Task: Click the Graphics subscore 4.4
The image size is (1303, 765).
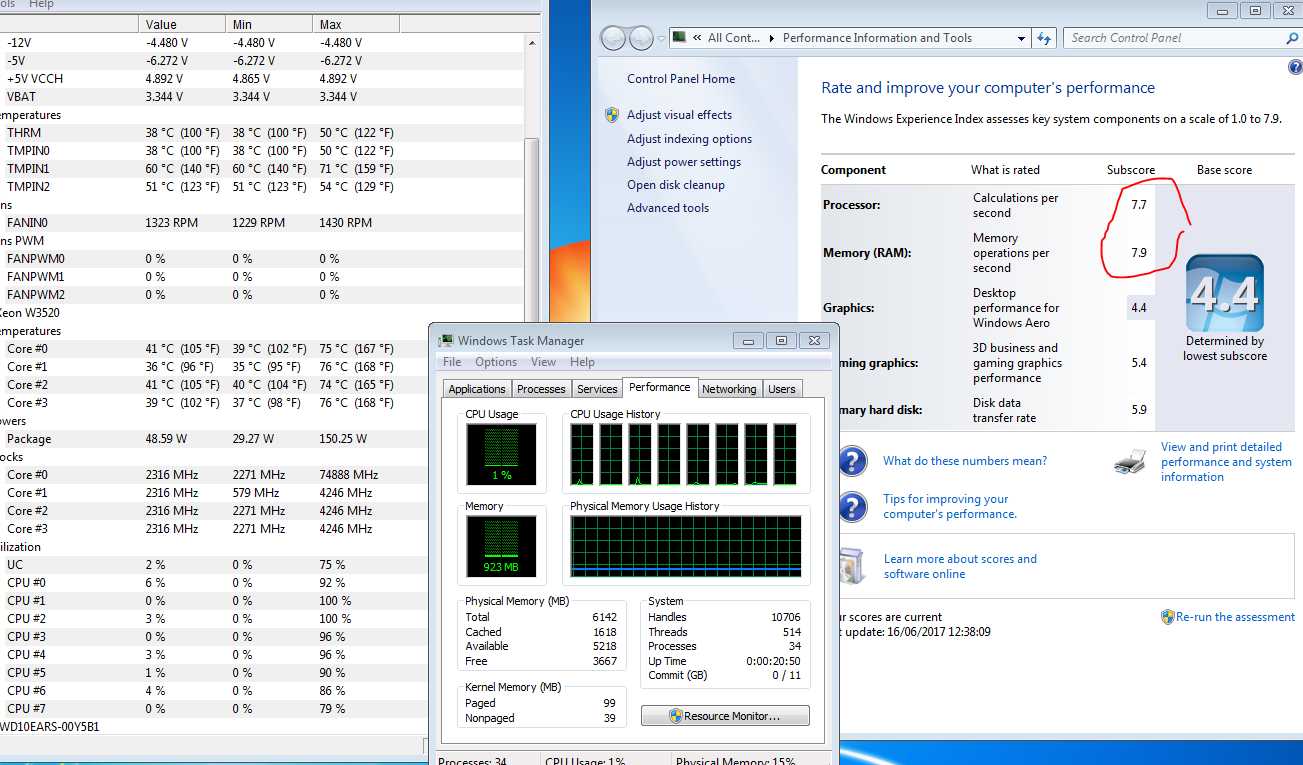Action: point(1138,308)
